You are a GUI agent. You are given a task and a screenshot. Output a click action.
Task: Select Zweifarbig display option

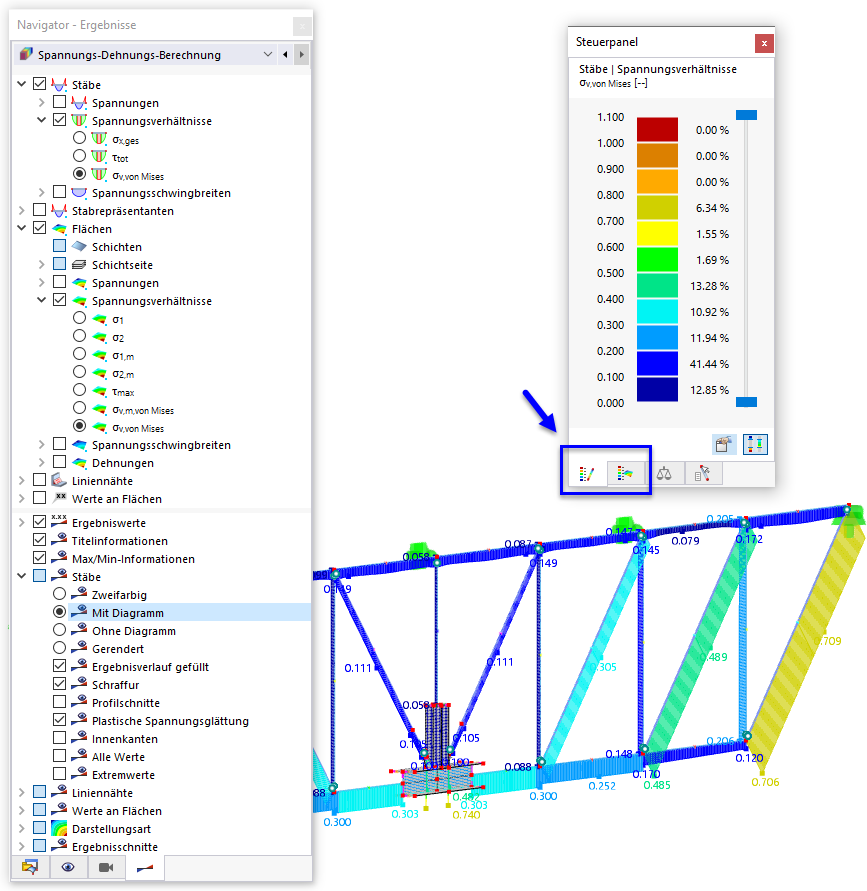coord(59,594)
